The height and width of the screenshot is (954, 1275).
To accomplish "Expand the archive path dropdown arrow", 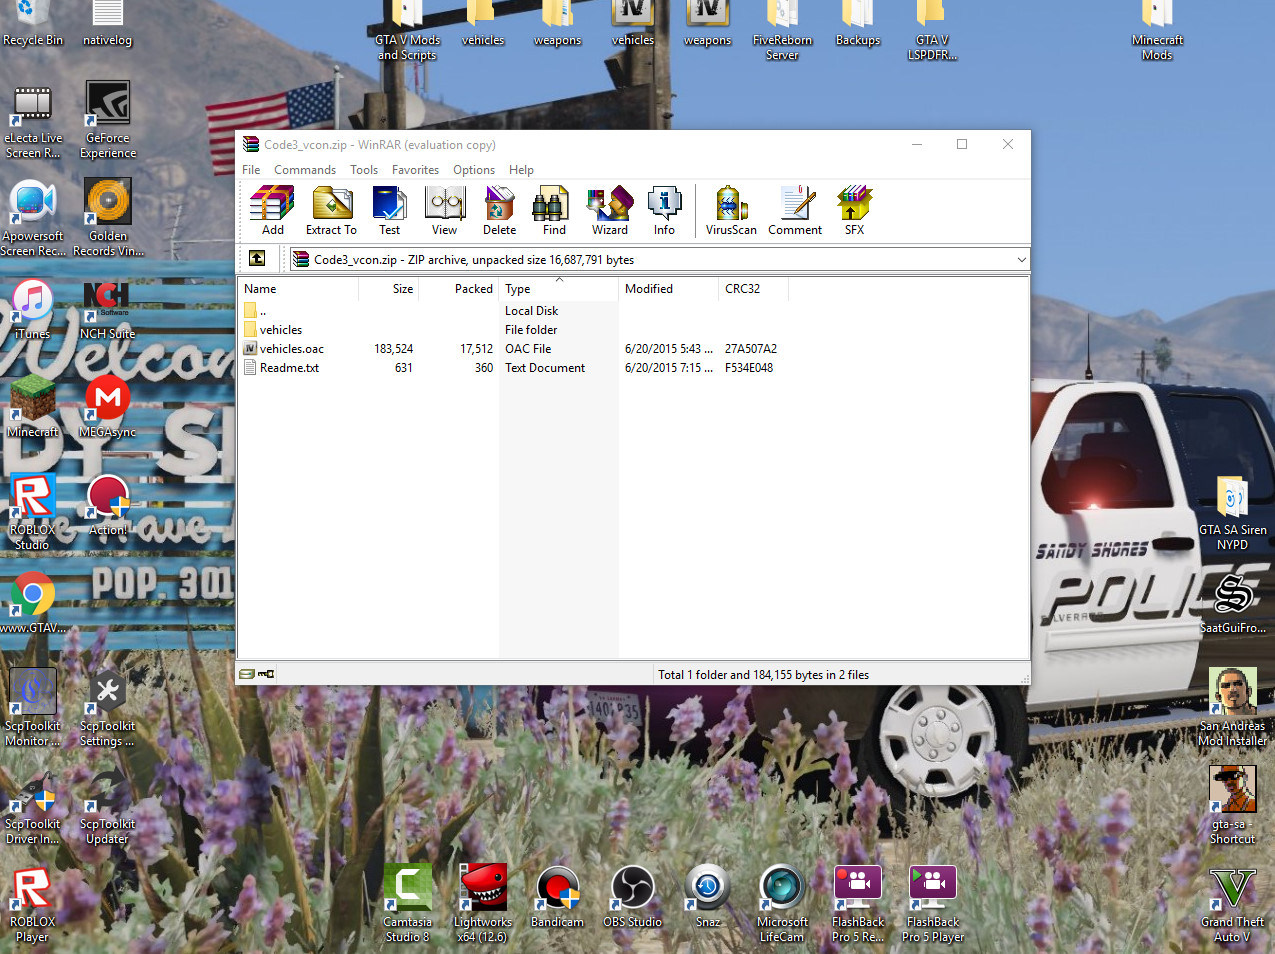I will [1021, 260].
